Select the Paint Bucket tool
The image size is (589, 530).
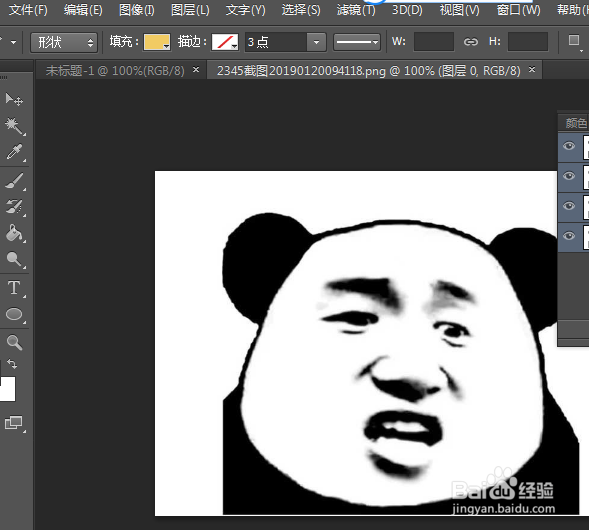(14, 233)
